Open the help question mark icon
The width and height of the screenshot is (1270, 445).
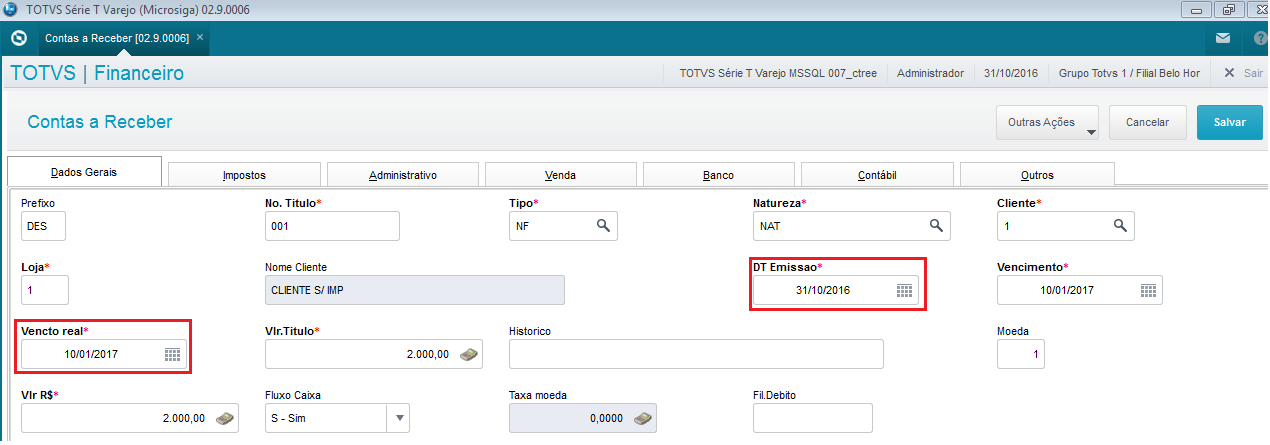(1260, 39)
